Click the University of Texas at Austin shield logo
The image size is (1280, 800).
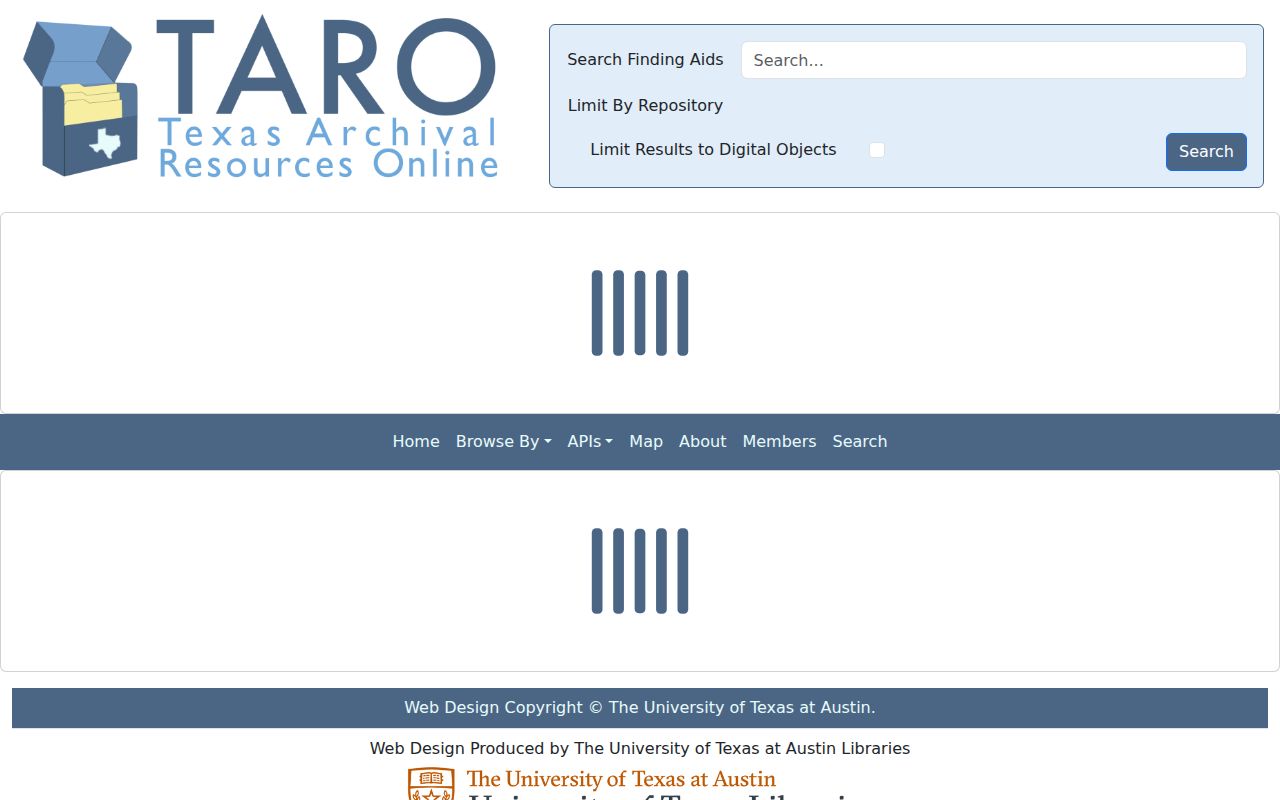click(431, 784)
